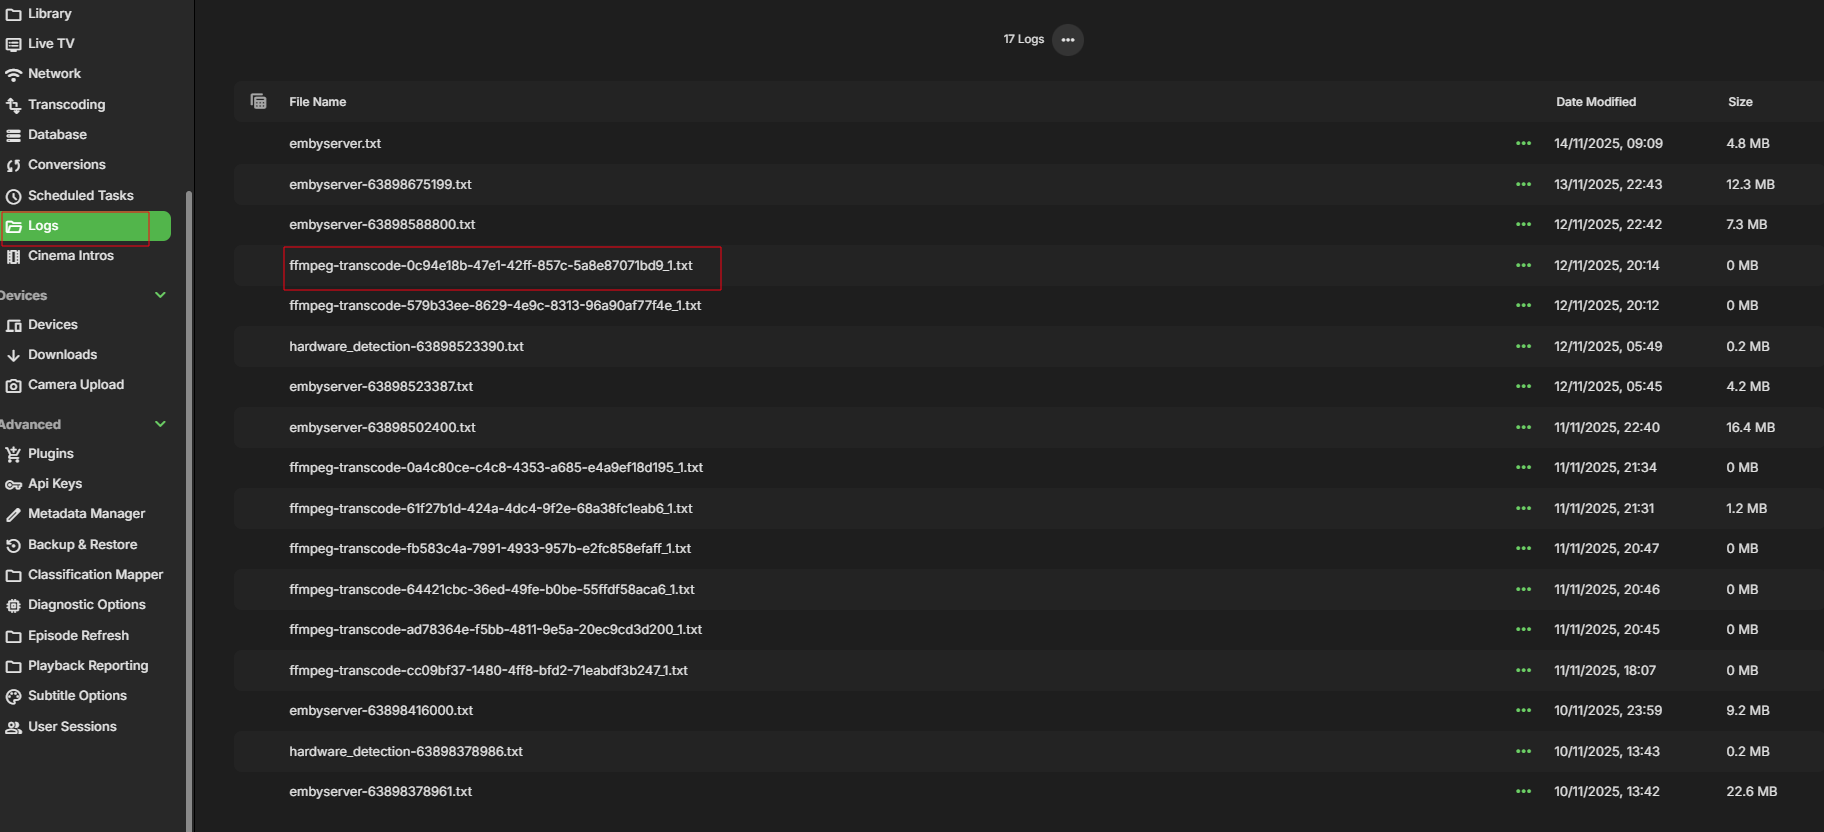Click the Subtitle Options icon
This screenshot has height=832, width=1824.
(x=13, y=696)
